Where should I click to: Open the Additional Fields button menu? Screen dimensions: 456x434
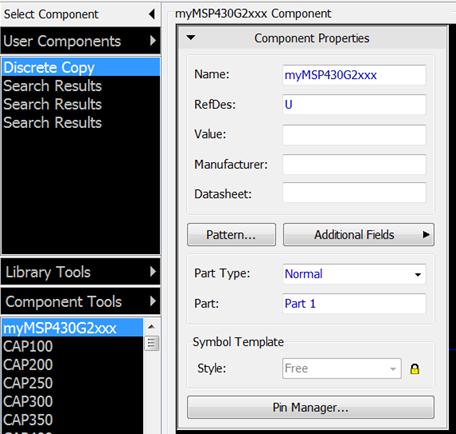pyautogui.click(x=359, y=235)
